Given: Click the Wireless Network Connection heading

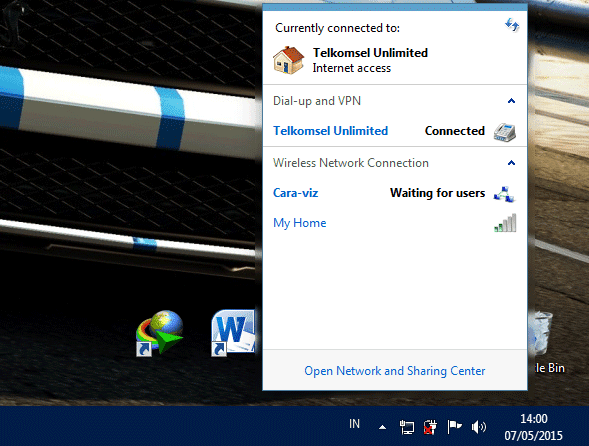Looking at the screenshot, I should click(x=351, y=163).
